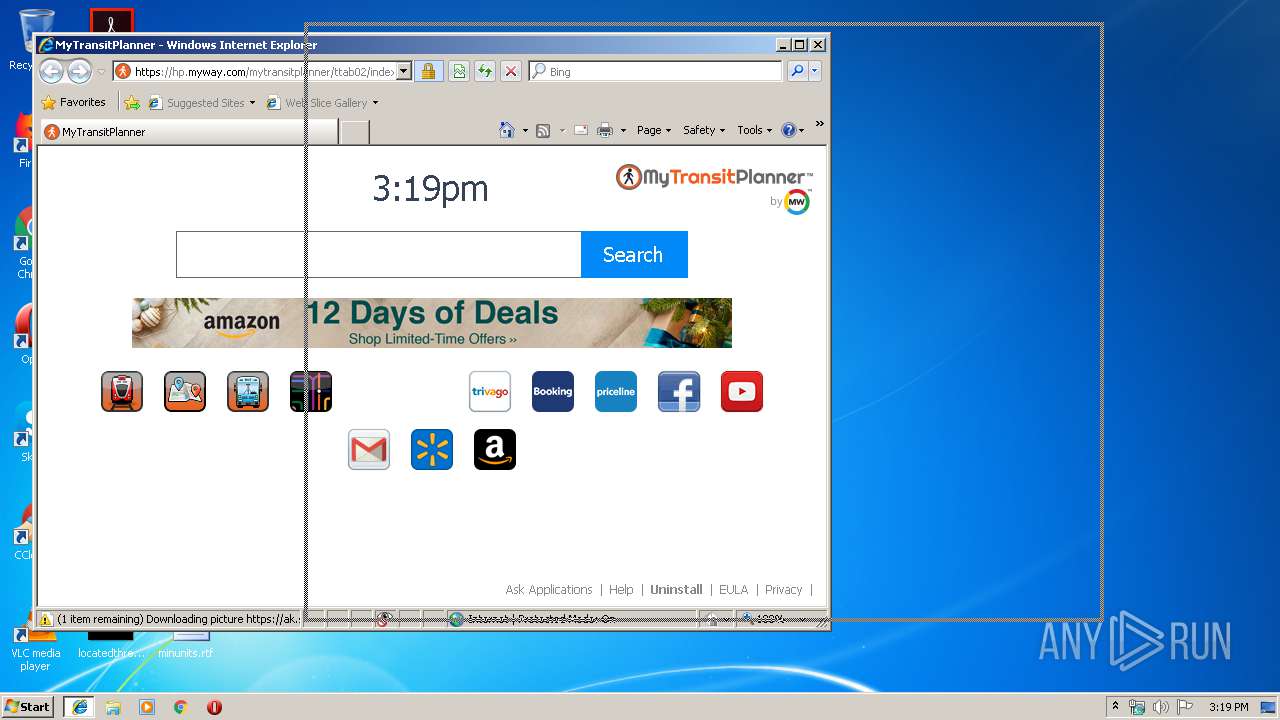The height and width of the screenshot is (720, 1280).
Task: Select the MyTransitPlanner tab
Action: coord(188,131)
